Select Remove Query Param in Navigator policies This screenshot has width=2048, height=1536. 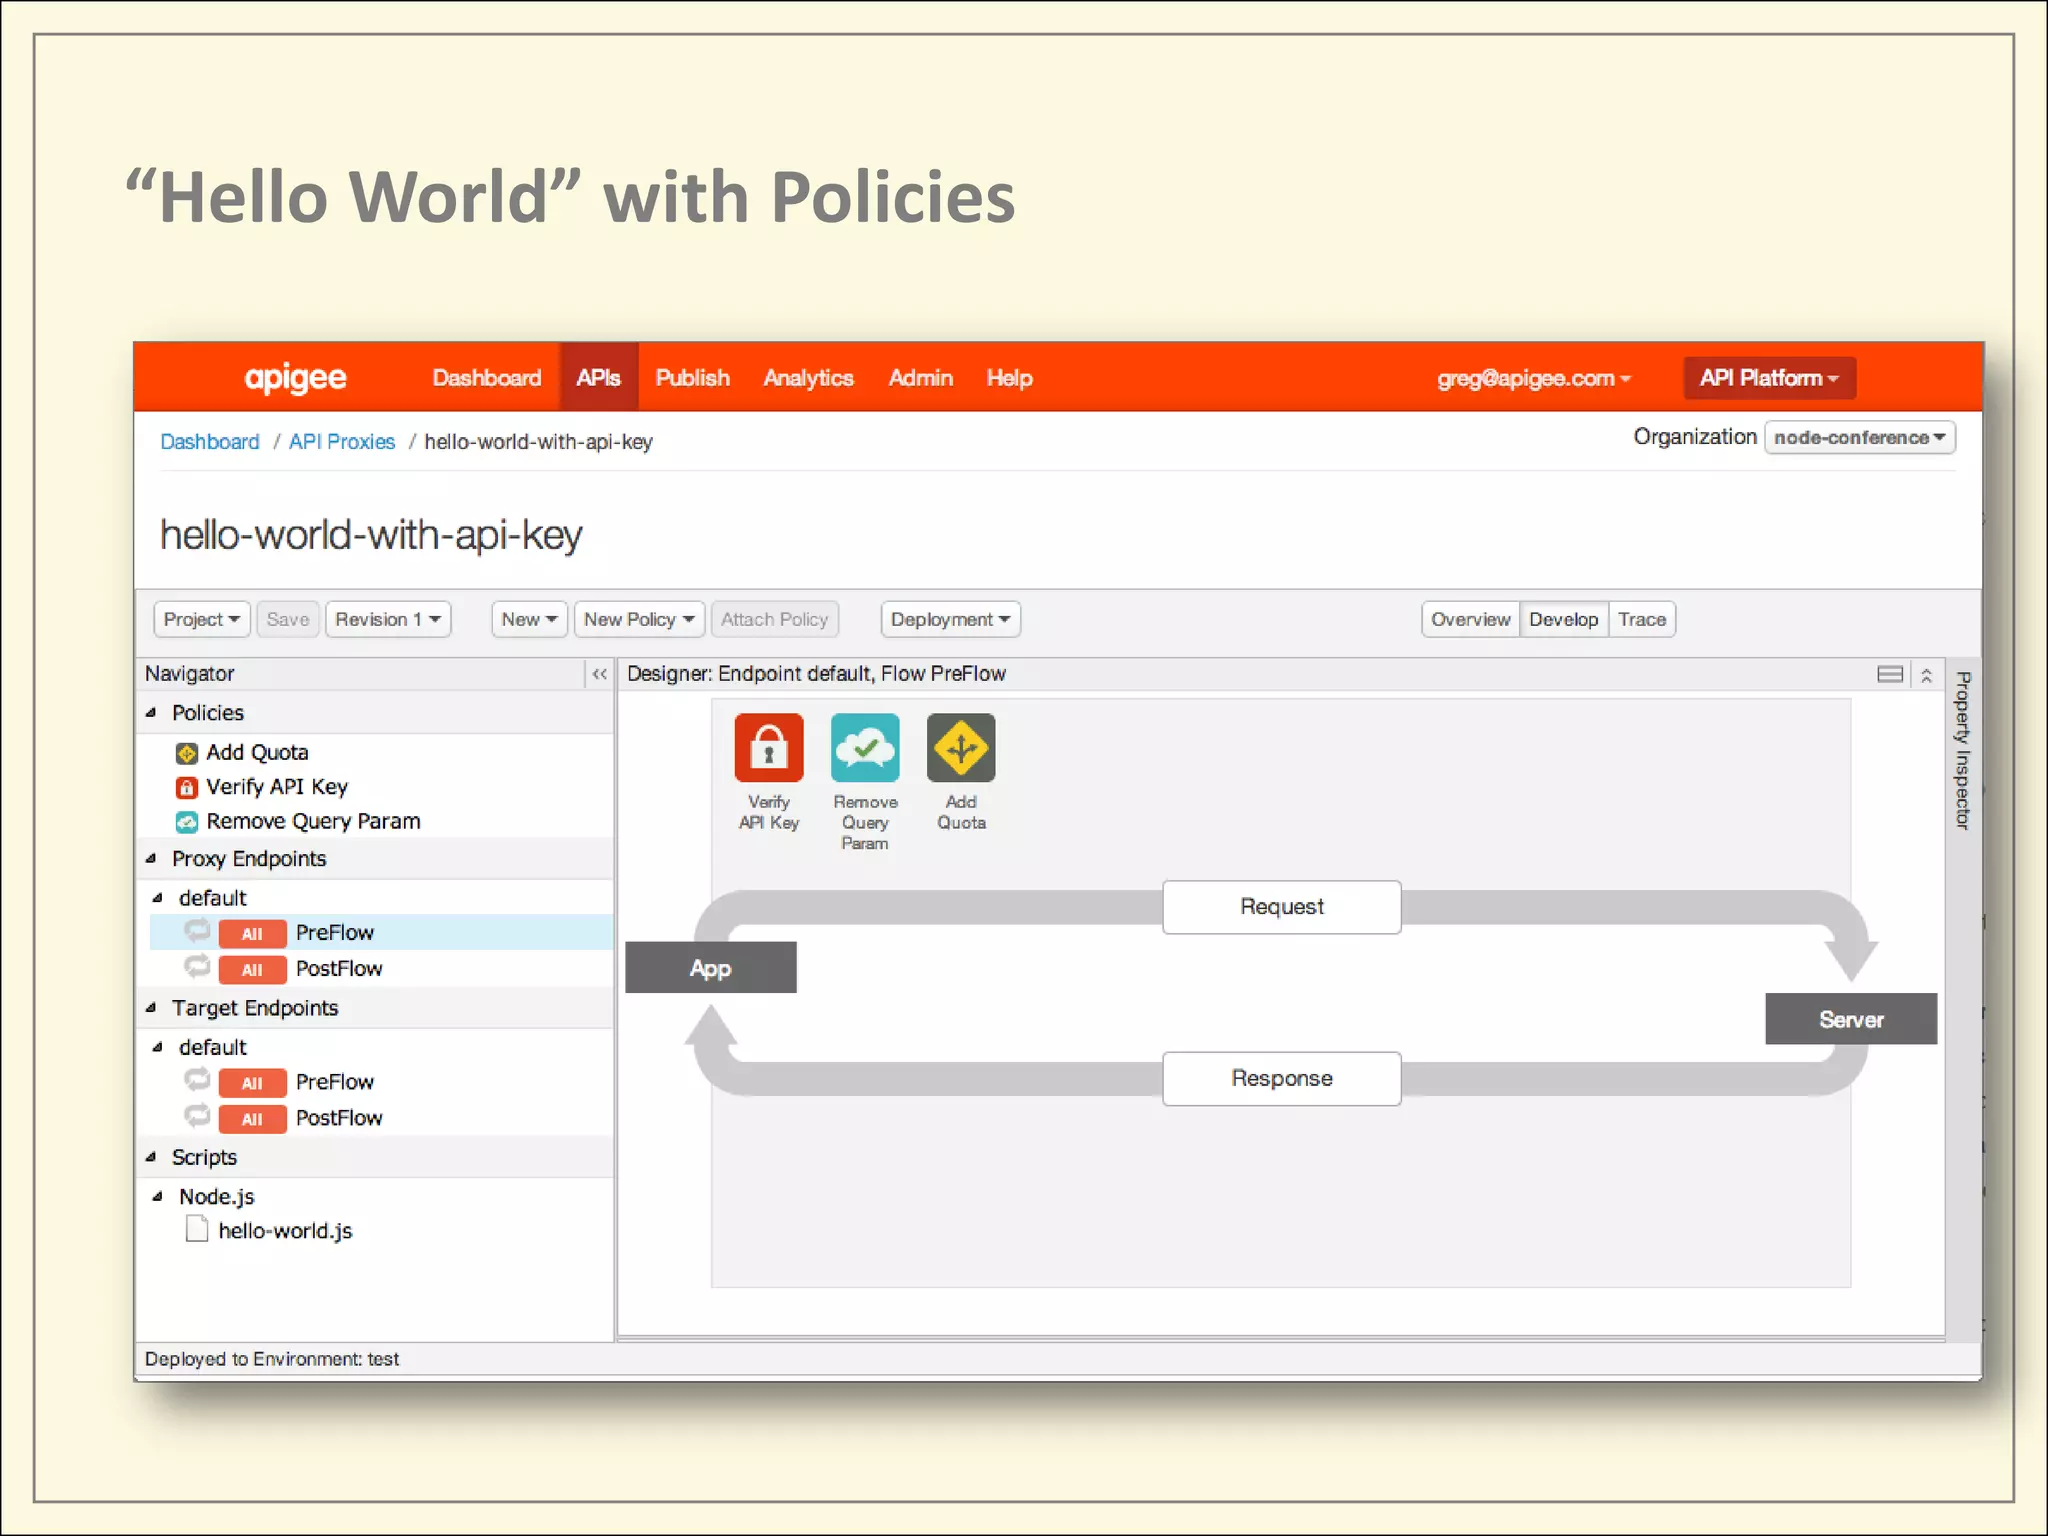pyautogui.click(x=313, y=822)
